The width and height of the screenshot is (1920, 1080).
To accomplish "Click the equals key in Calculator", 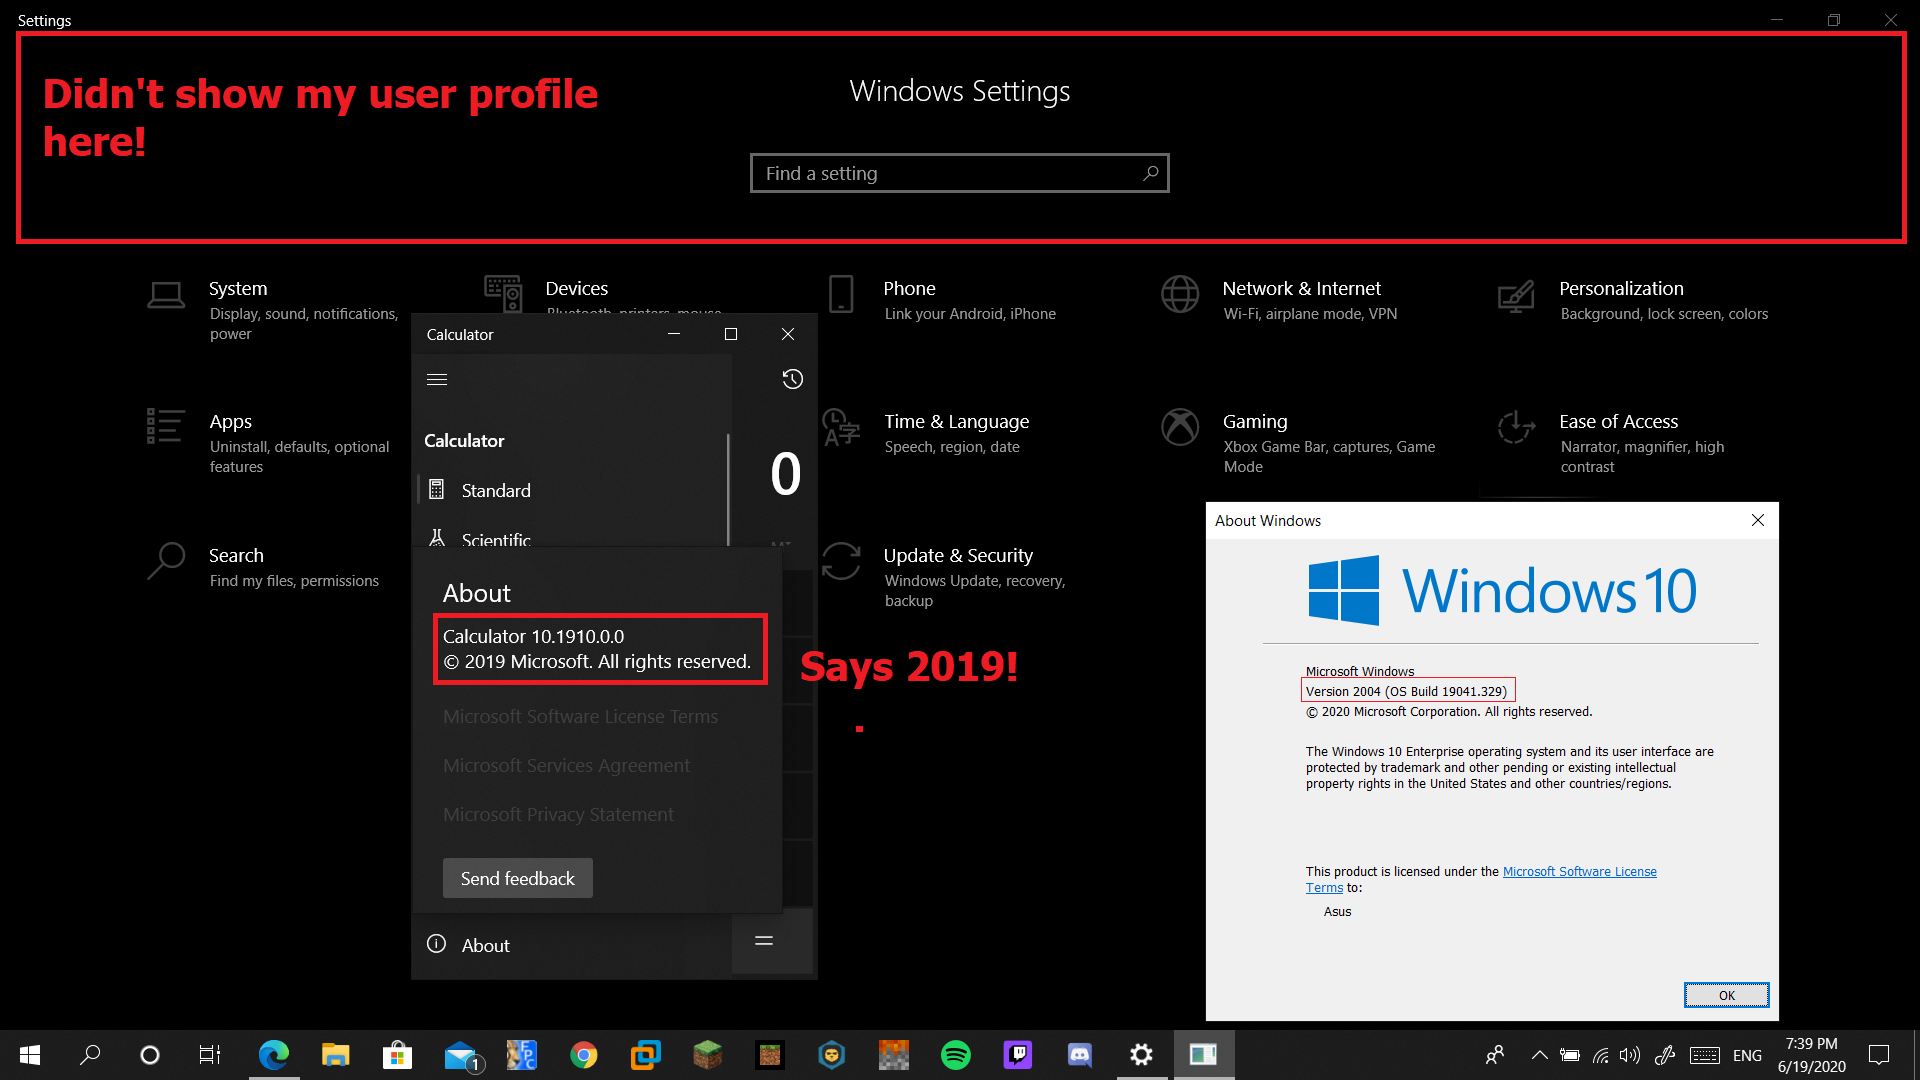I will pos(764,941).
